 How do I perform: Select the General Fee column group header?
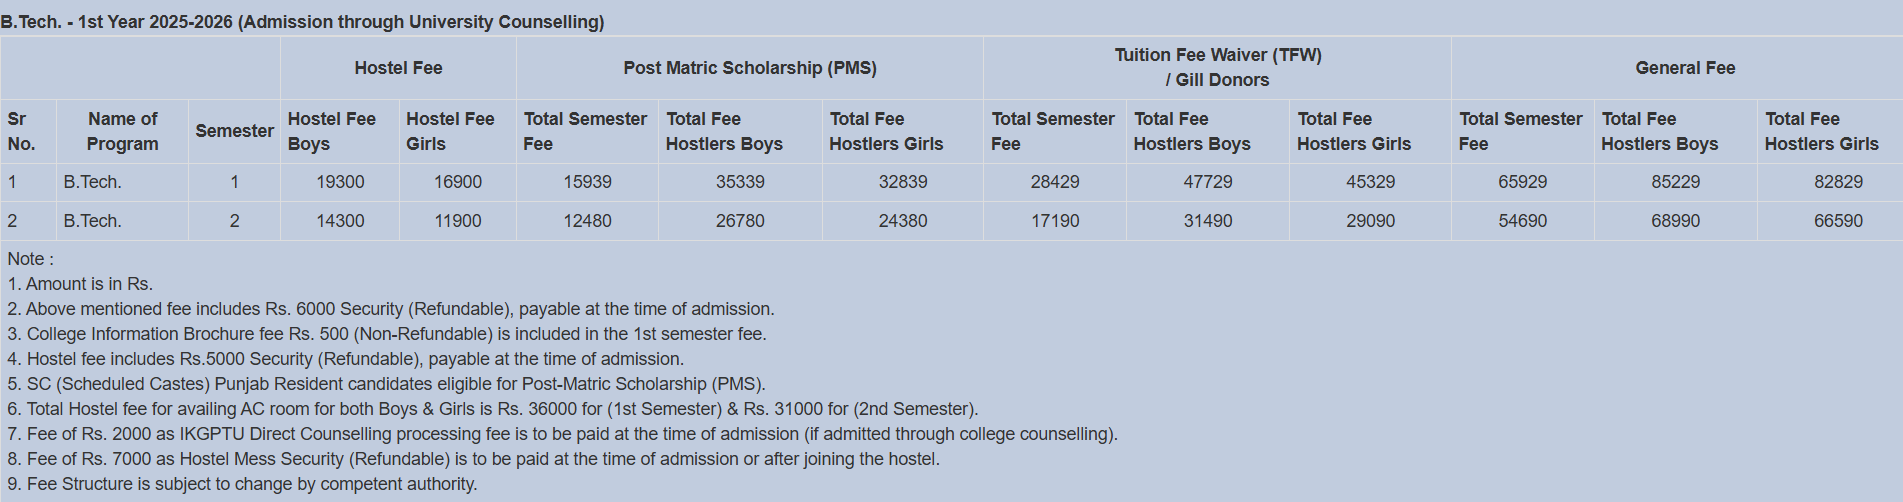(1685, 68)
